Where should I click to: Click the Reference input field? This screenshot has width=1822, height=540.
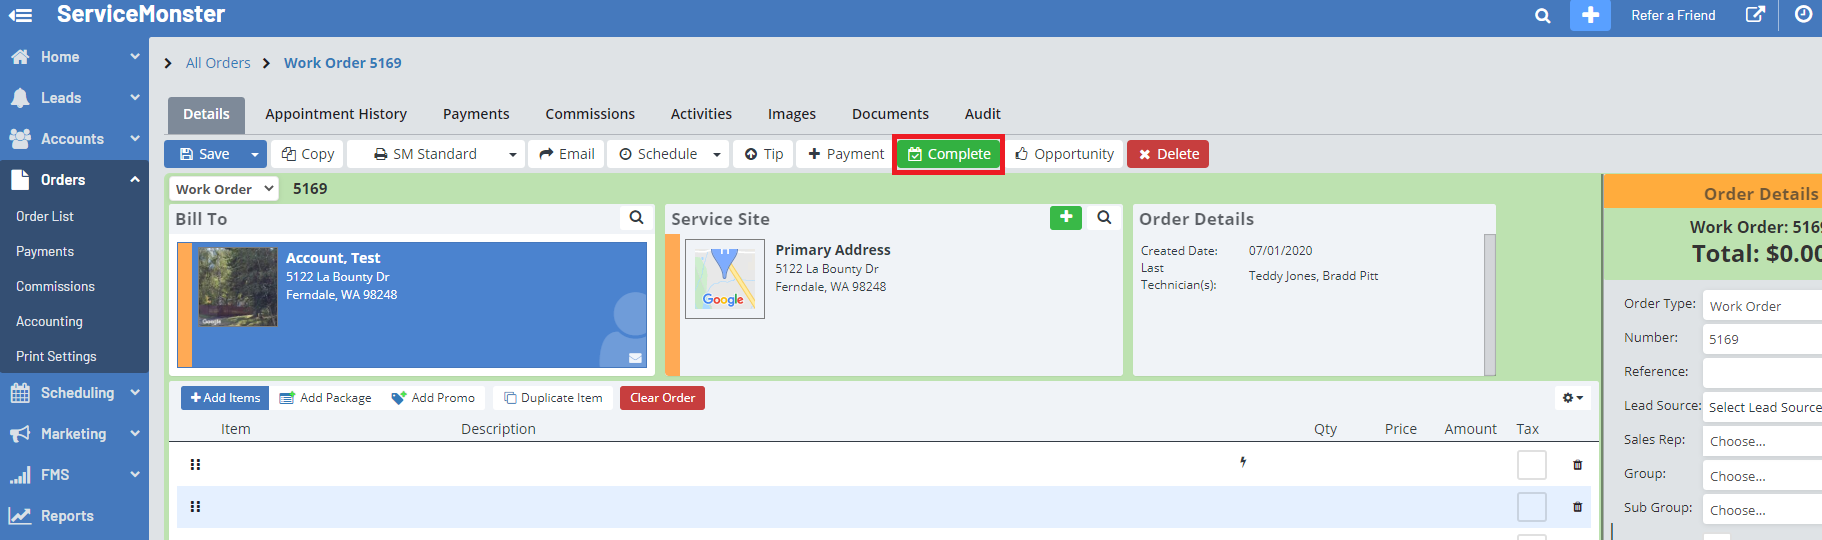1762,372
